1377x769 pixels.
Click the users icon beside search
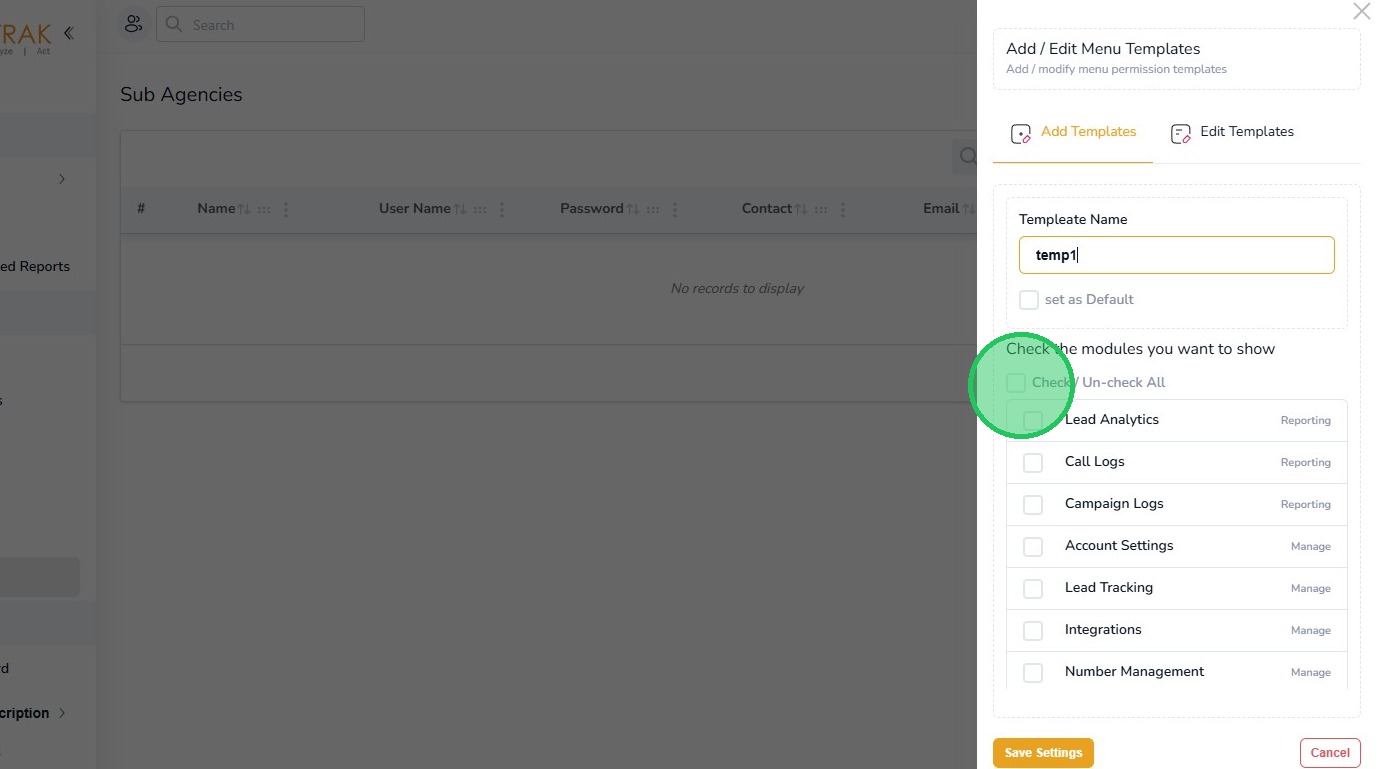tap(133, 24)
